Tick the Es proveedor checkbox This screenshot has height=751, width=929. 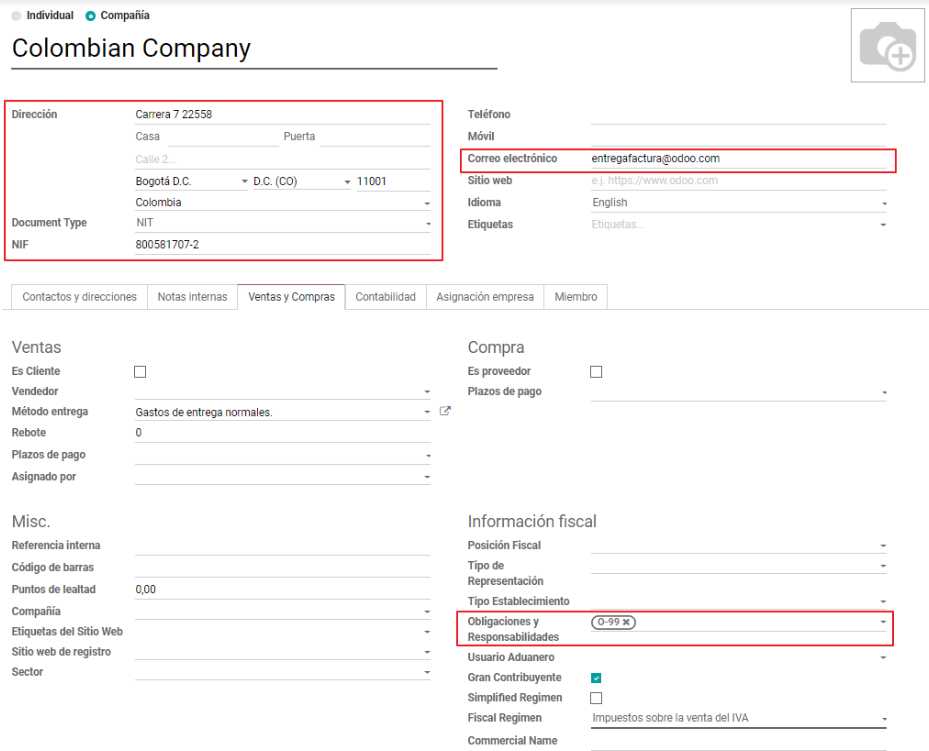click(x=596, y=371)
